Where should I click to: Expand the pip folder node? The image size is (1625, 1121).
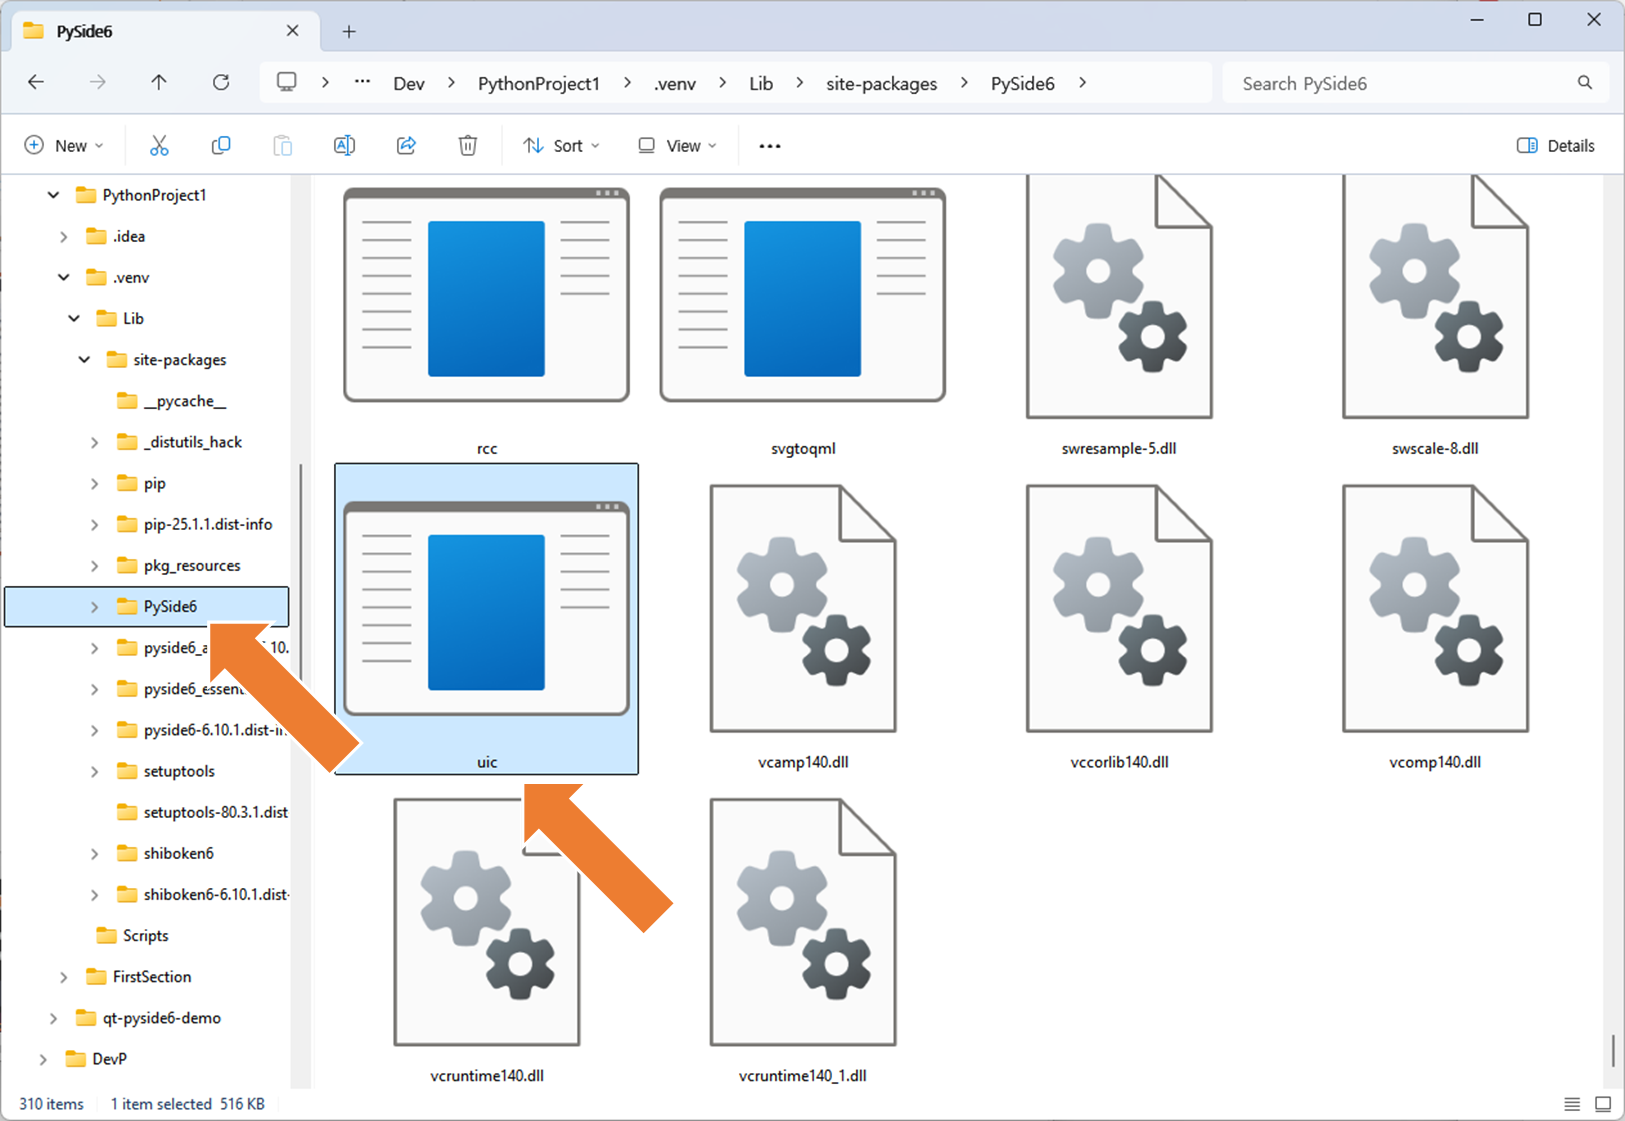tap(95, 484)
